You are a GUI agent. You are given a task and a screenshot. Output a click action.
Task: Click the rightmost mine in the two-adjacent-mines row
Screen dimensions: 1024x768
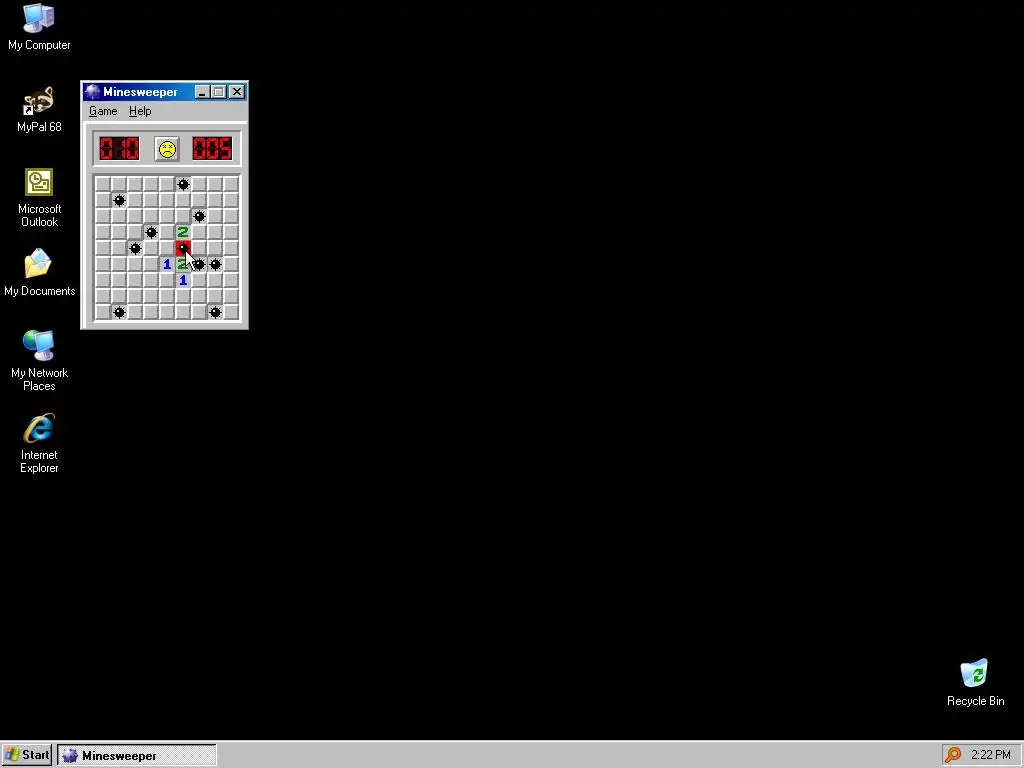(x=215, y=264)
